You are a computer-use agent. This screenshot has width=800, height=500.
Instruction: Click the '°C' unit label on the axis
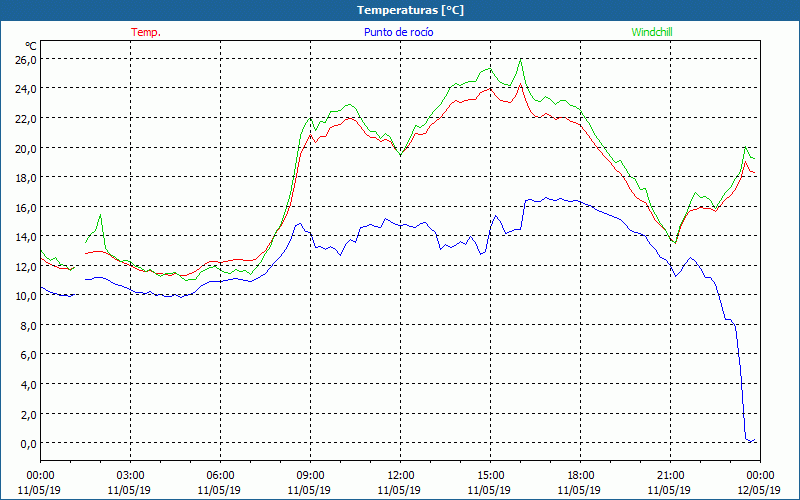(x=31, y=46)
